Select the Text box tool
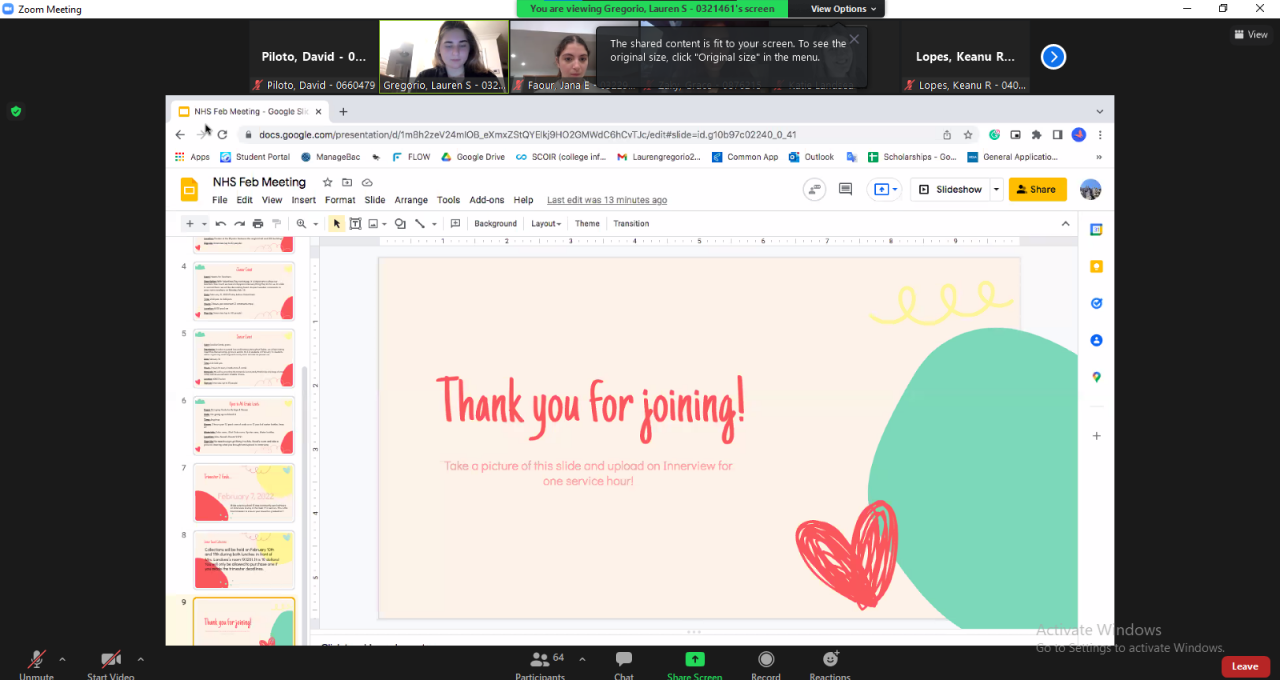This screenshot has height=680, width=1280. pos(355,224)
